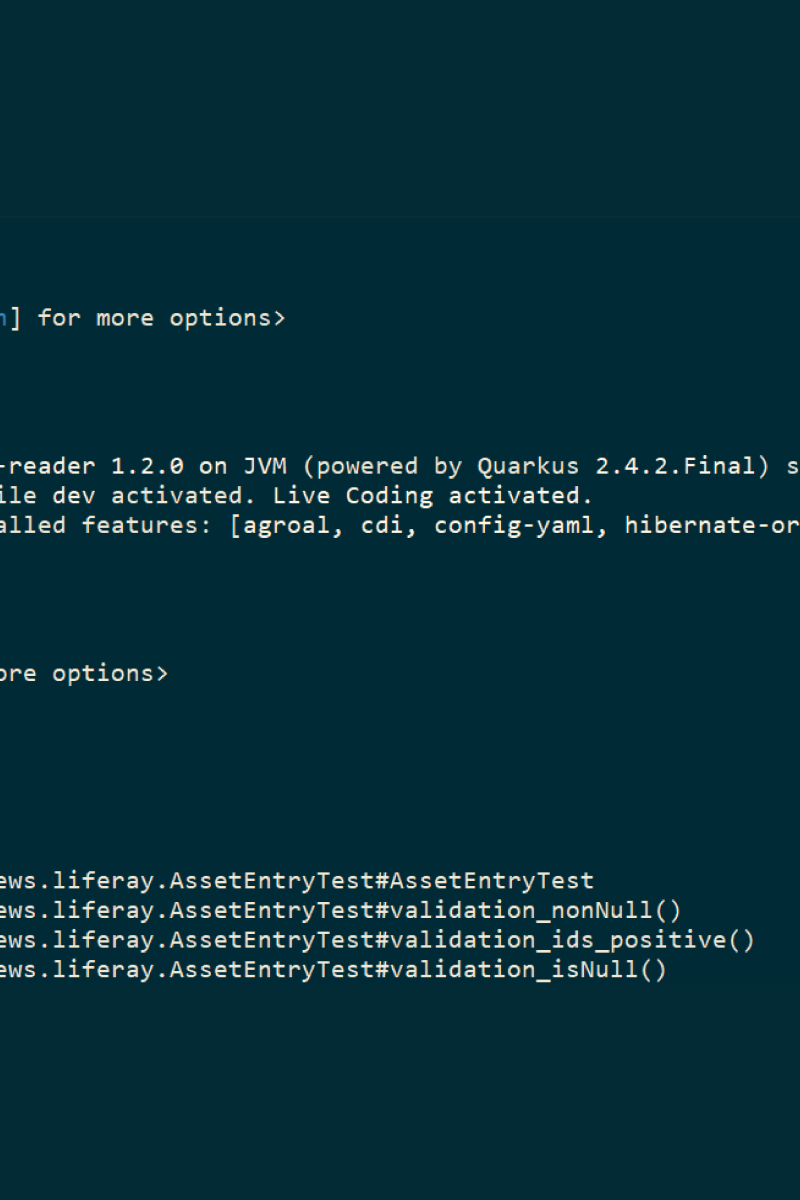The height and width of the screenshot is (1200, 800).
Task: Click the faint horizontal divider above terminal output
Action: tap(400, 217)
